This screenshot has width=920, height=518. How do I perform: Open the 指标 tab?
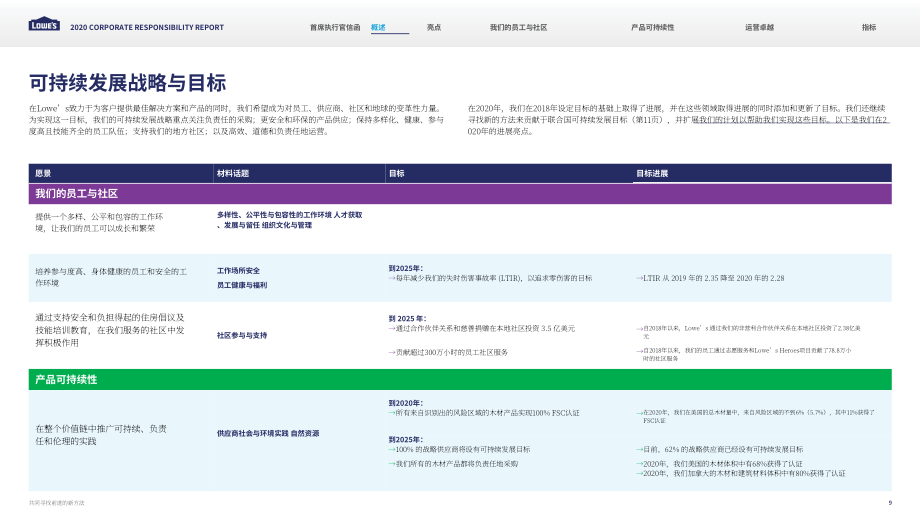click(x=869, y=28)
